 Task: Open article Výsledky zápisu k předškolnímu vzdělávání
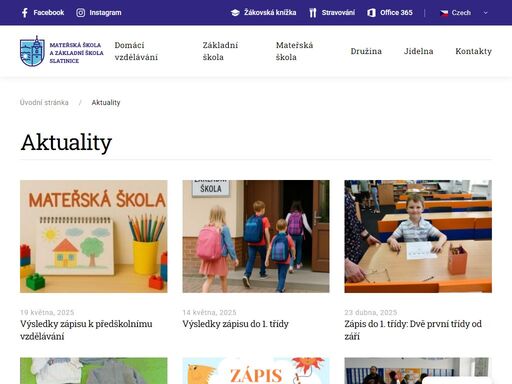[x=86, y=330]
